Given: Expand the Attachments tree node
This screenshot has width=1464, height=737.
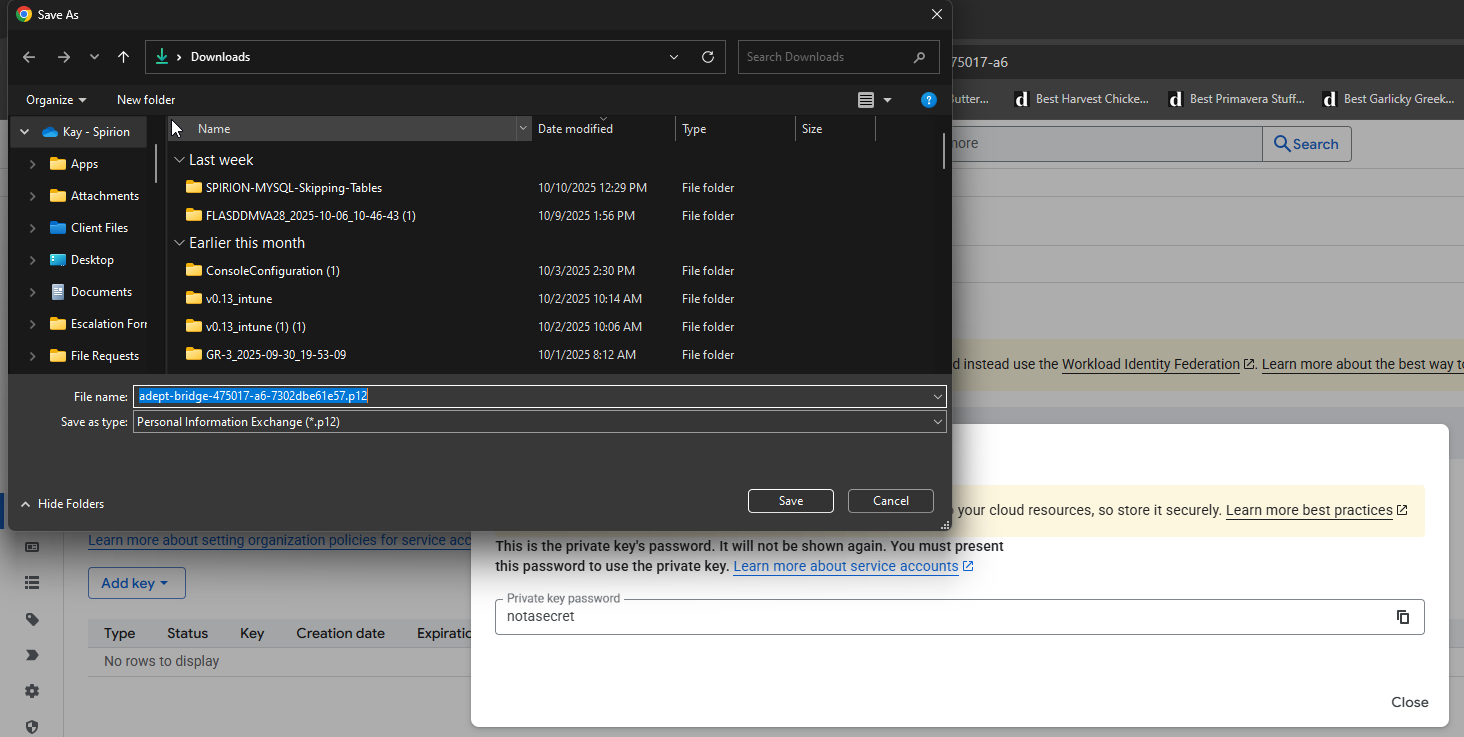Looking at the screenshot, I should [x=33, y=196].
